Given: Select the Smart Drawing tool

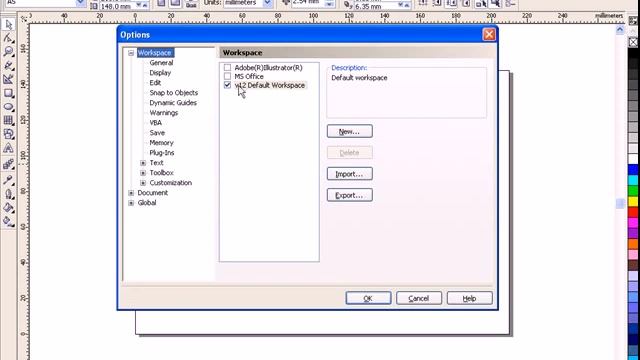Looking at the screenshot, I should click(x=8, y=79).
